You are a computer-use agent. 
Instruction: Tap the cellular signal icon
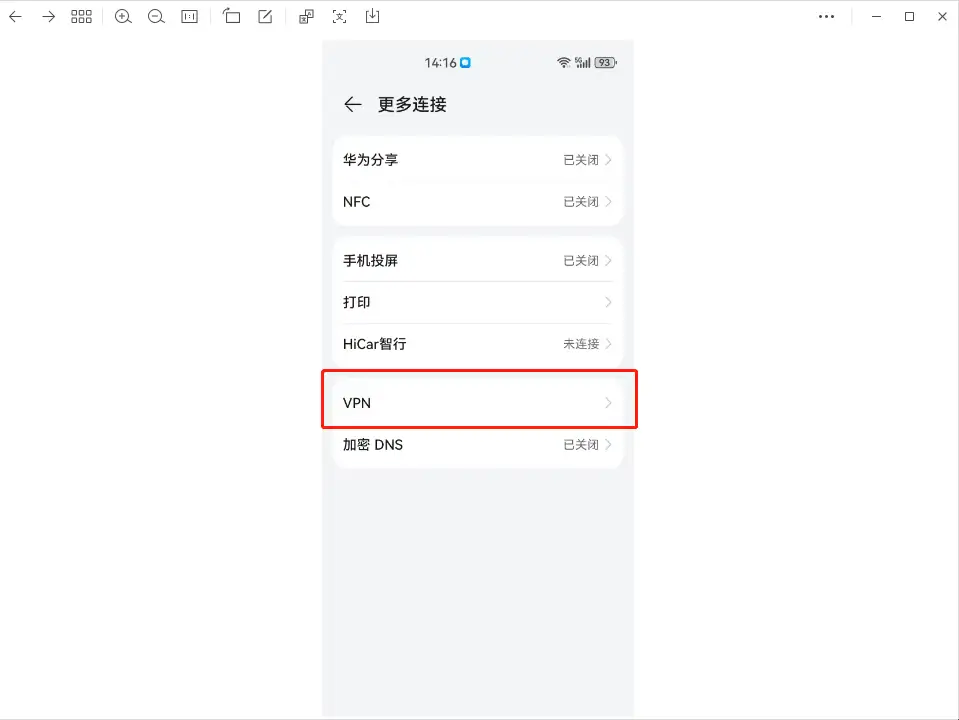583,62
